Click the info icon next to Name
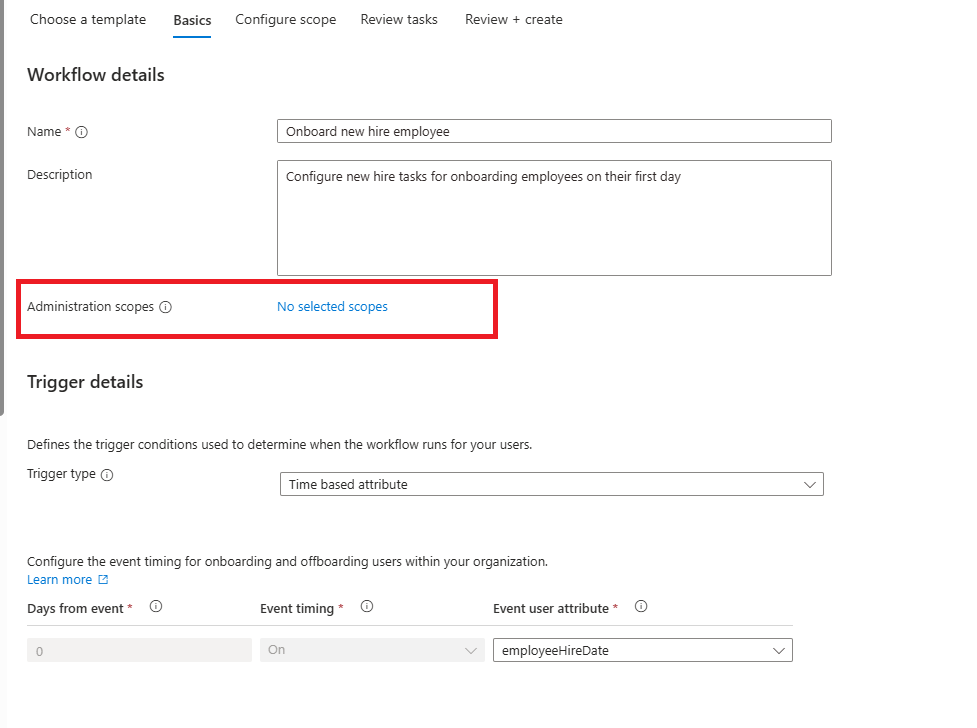Viewport: 977px width, 728px height. coord(82,132)
